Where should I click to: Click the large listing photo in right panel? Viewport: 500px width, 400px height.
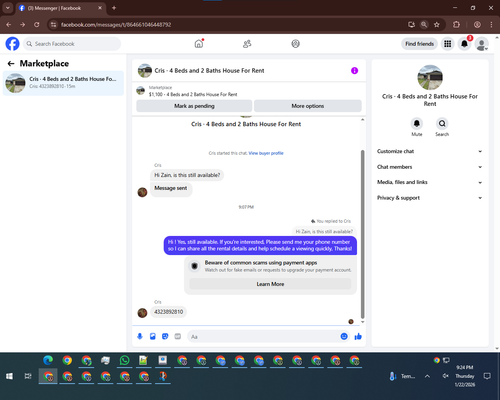[430, 77]
